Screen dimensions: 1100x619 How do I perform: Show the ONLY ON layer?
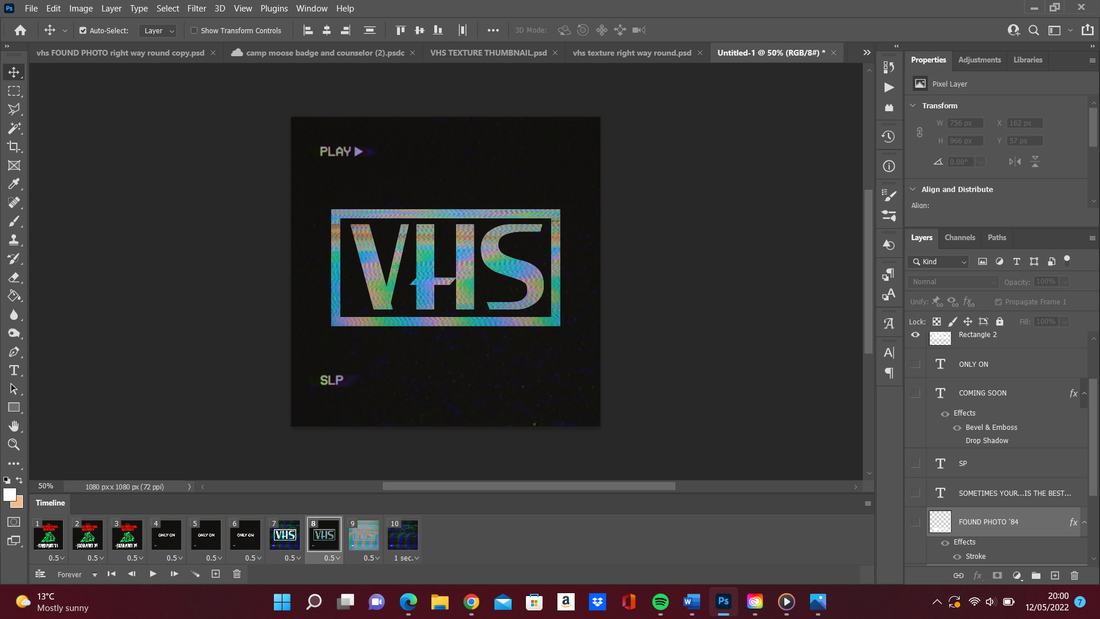(915, 364)
